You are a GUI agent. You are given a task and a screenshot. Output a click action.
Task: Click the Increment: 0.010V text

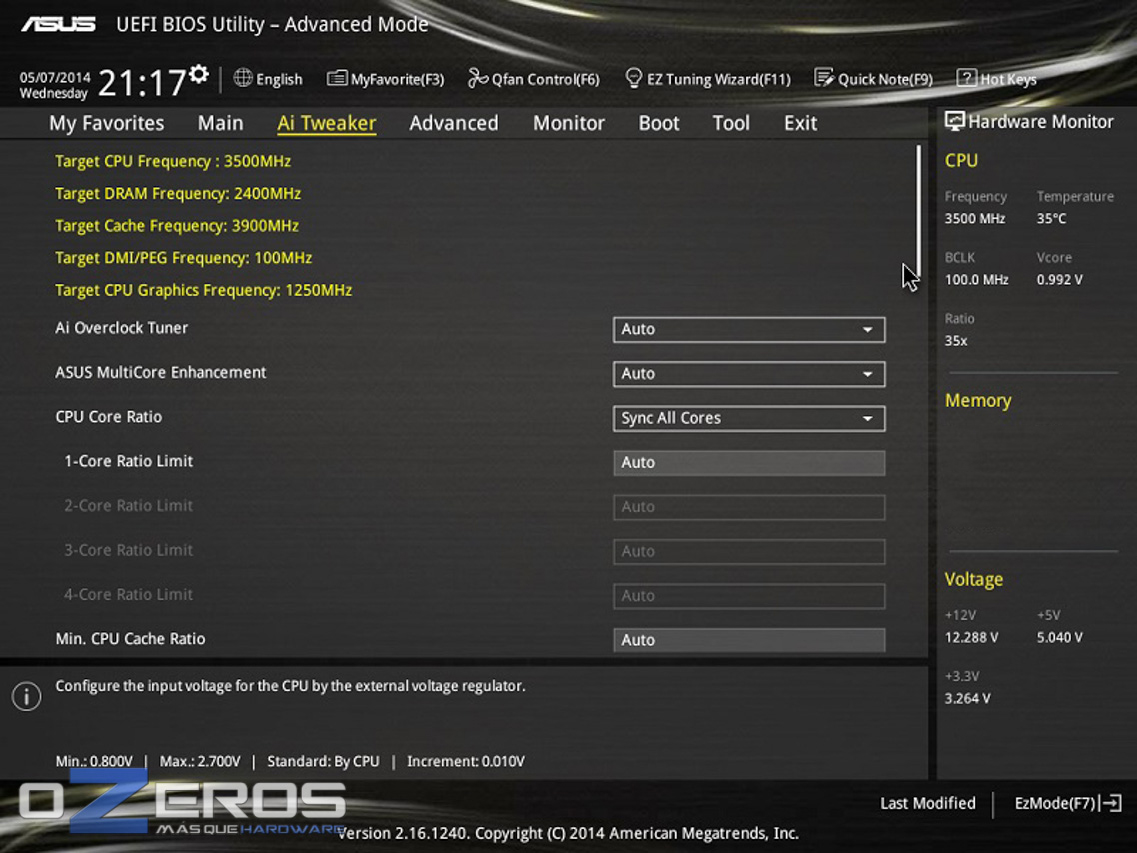pyautogui.click(x=466, y=761)
